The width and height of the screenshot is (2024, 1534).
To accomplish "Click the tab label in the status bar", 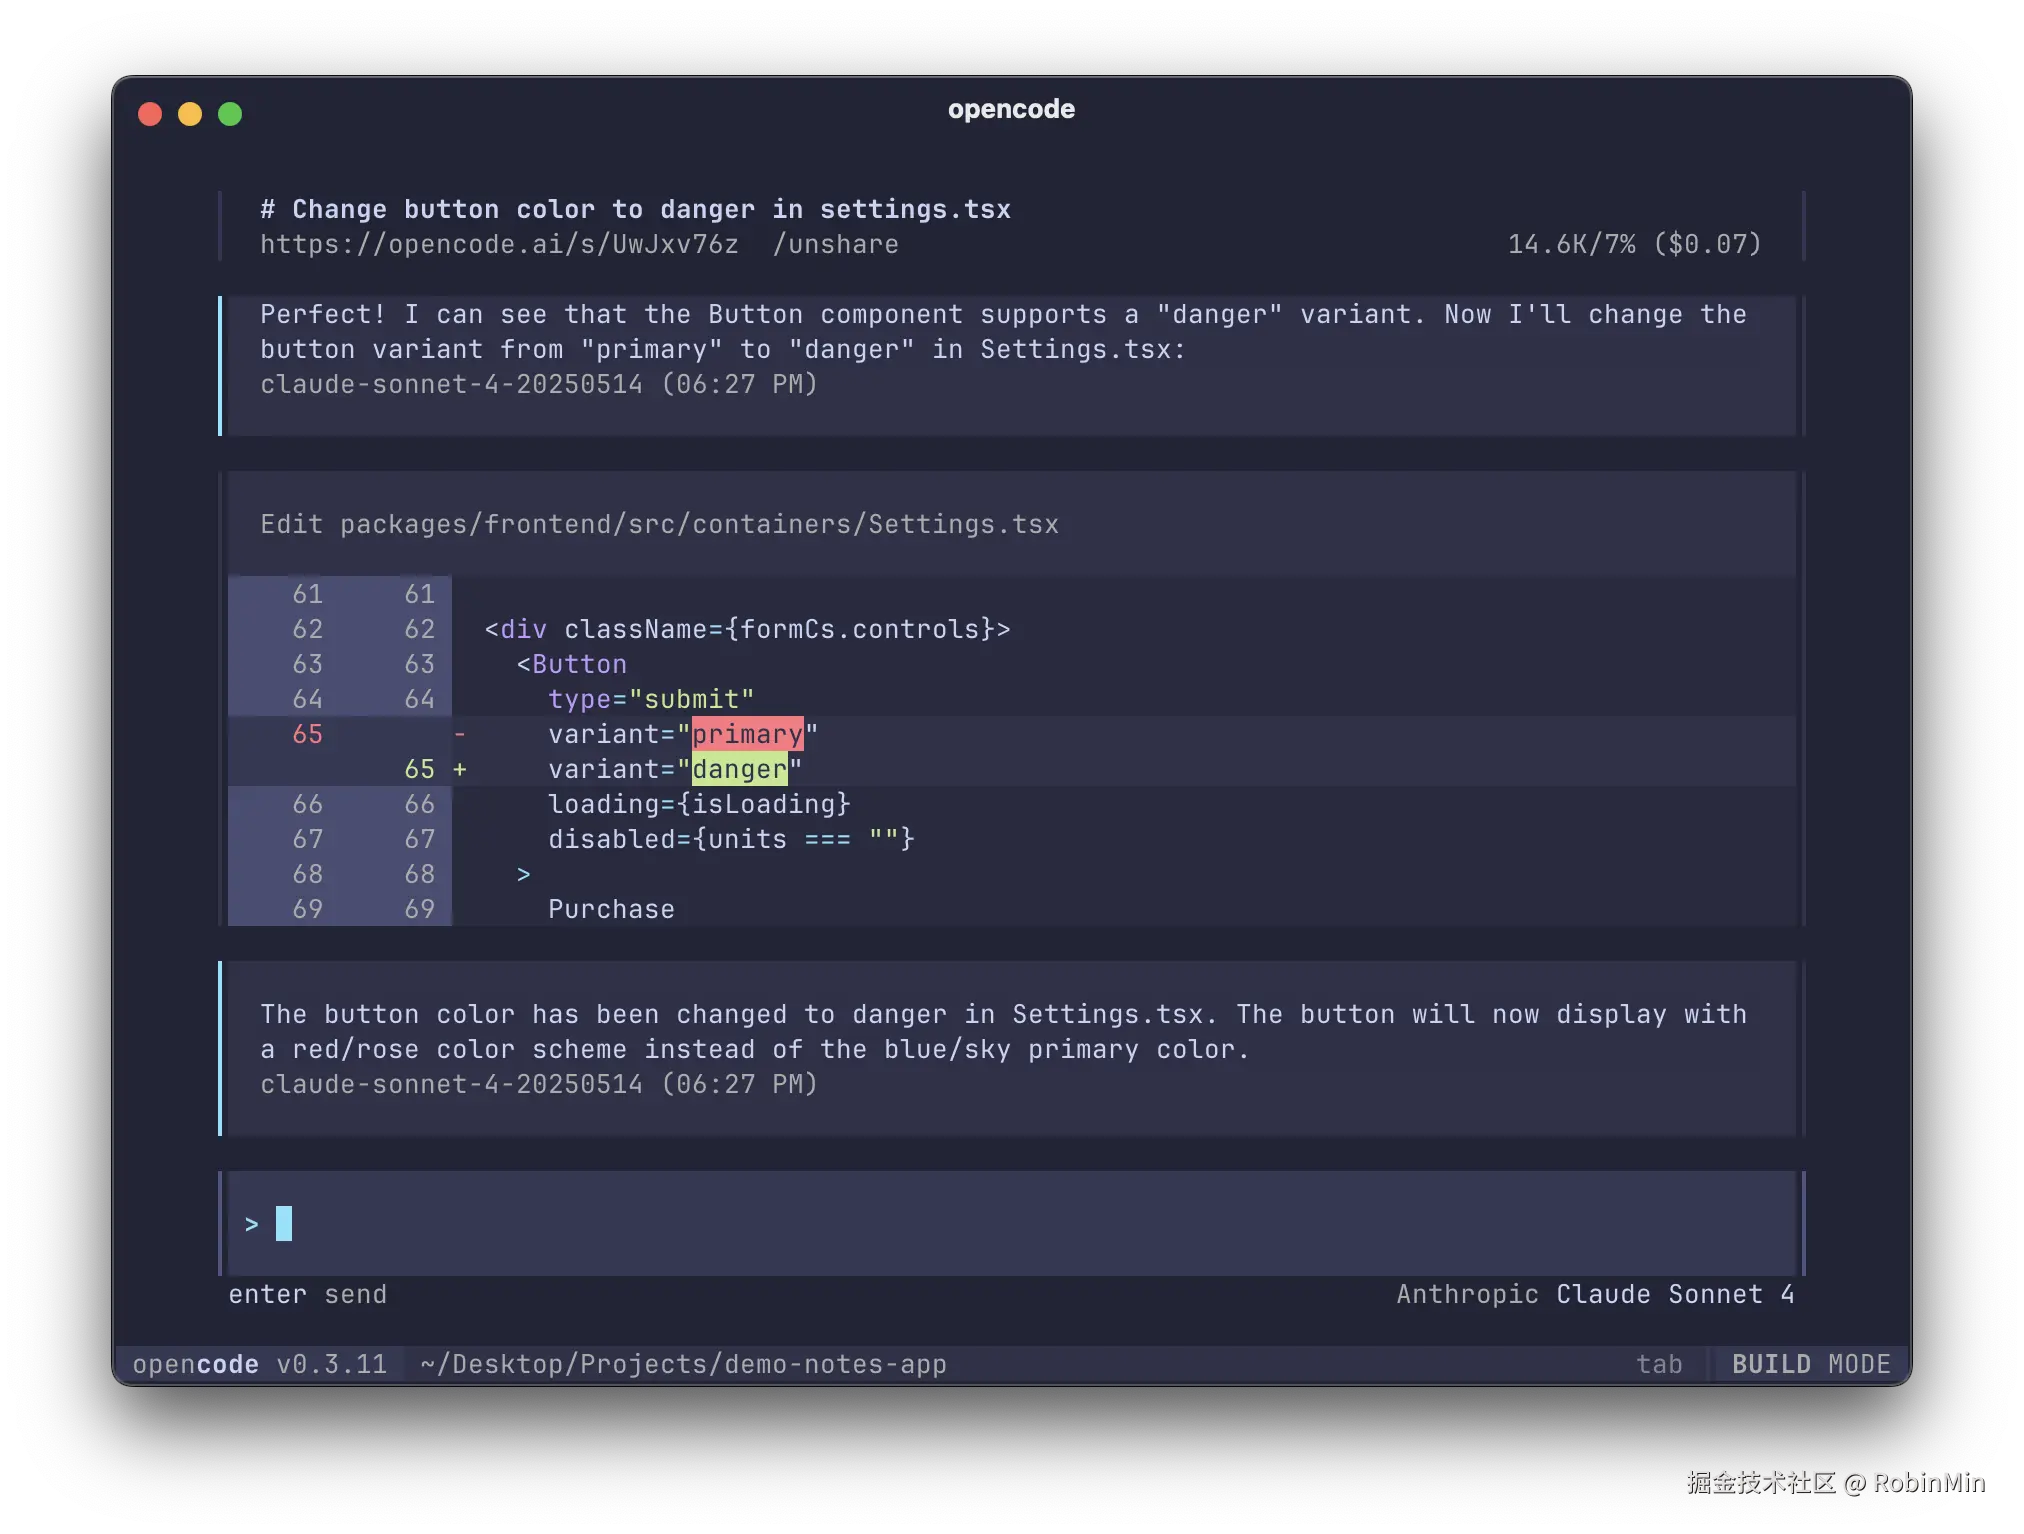I will pos(1660,1363).
